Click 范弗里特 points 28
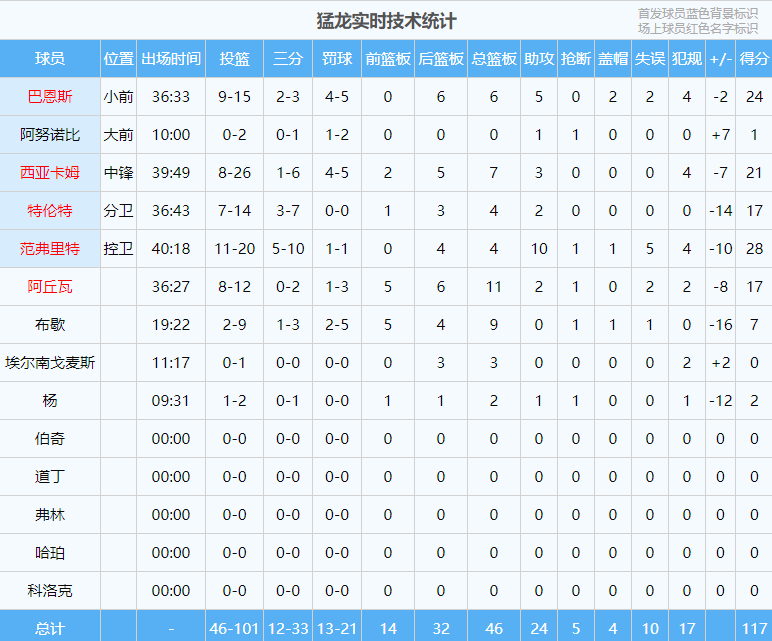 point(754,248)
